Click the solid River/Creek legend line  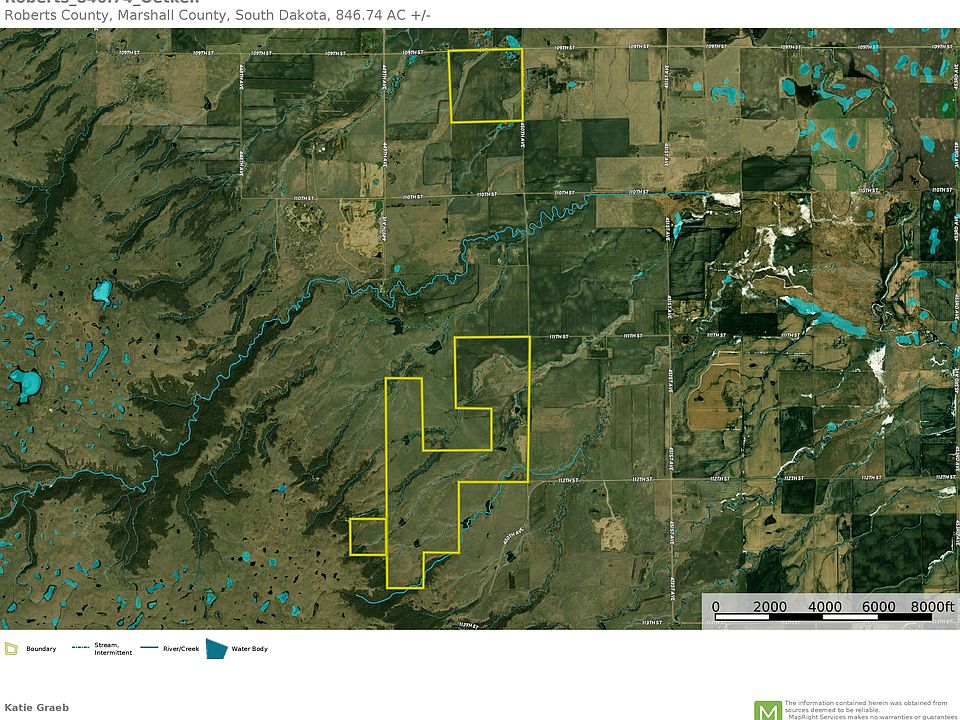(149, 647)
